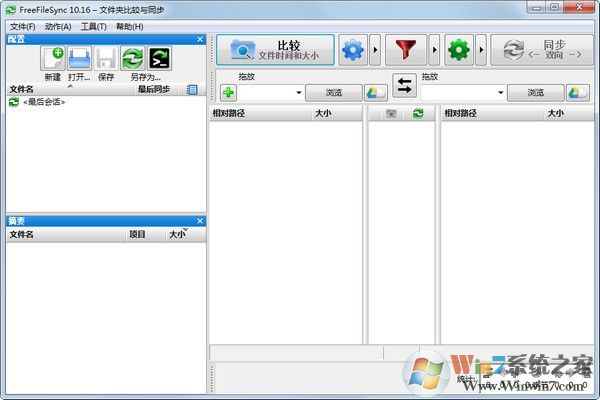Click the Save configuration floppy icon
600x400 pixels.
[106, 58]
